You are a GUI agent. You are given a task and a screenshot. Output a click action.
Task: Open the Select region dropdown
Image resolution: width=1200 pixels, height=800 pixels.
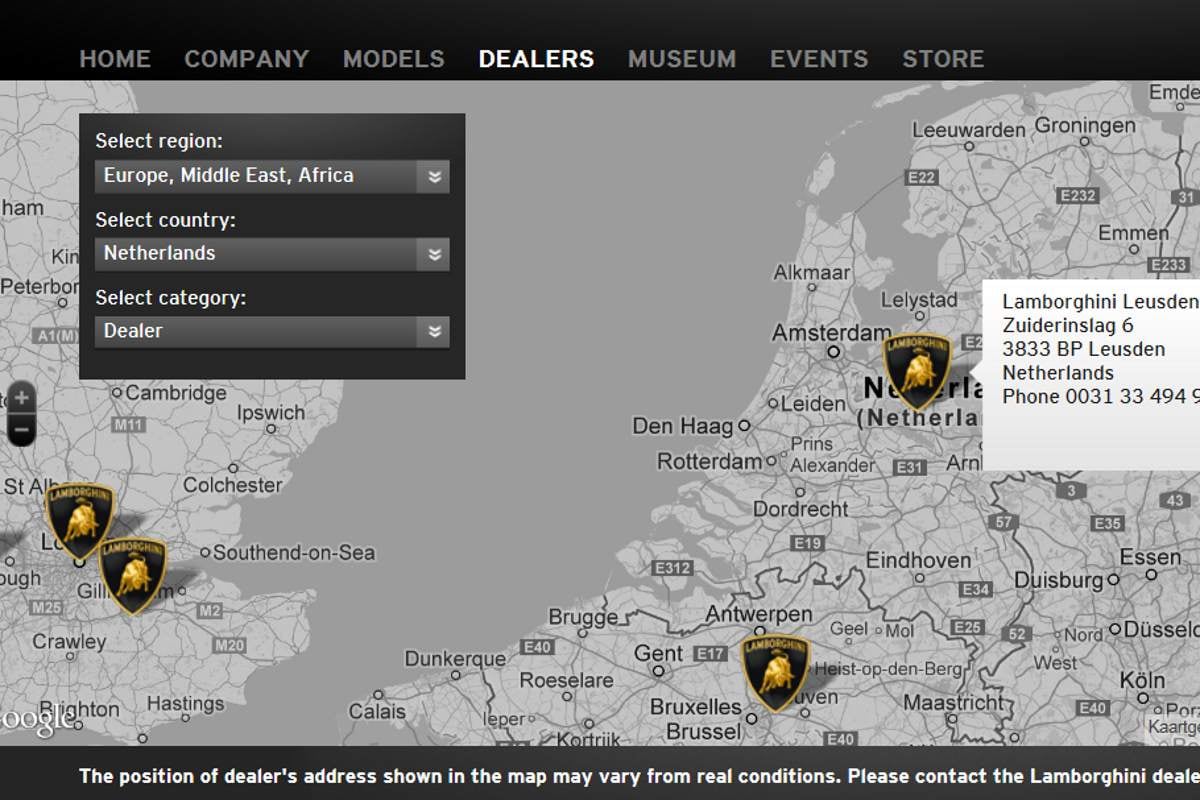coord(272,176)
